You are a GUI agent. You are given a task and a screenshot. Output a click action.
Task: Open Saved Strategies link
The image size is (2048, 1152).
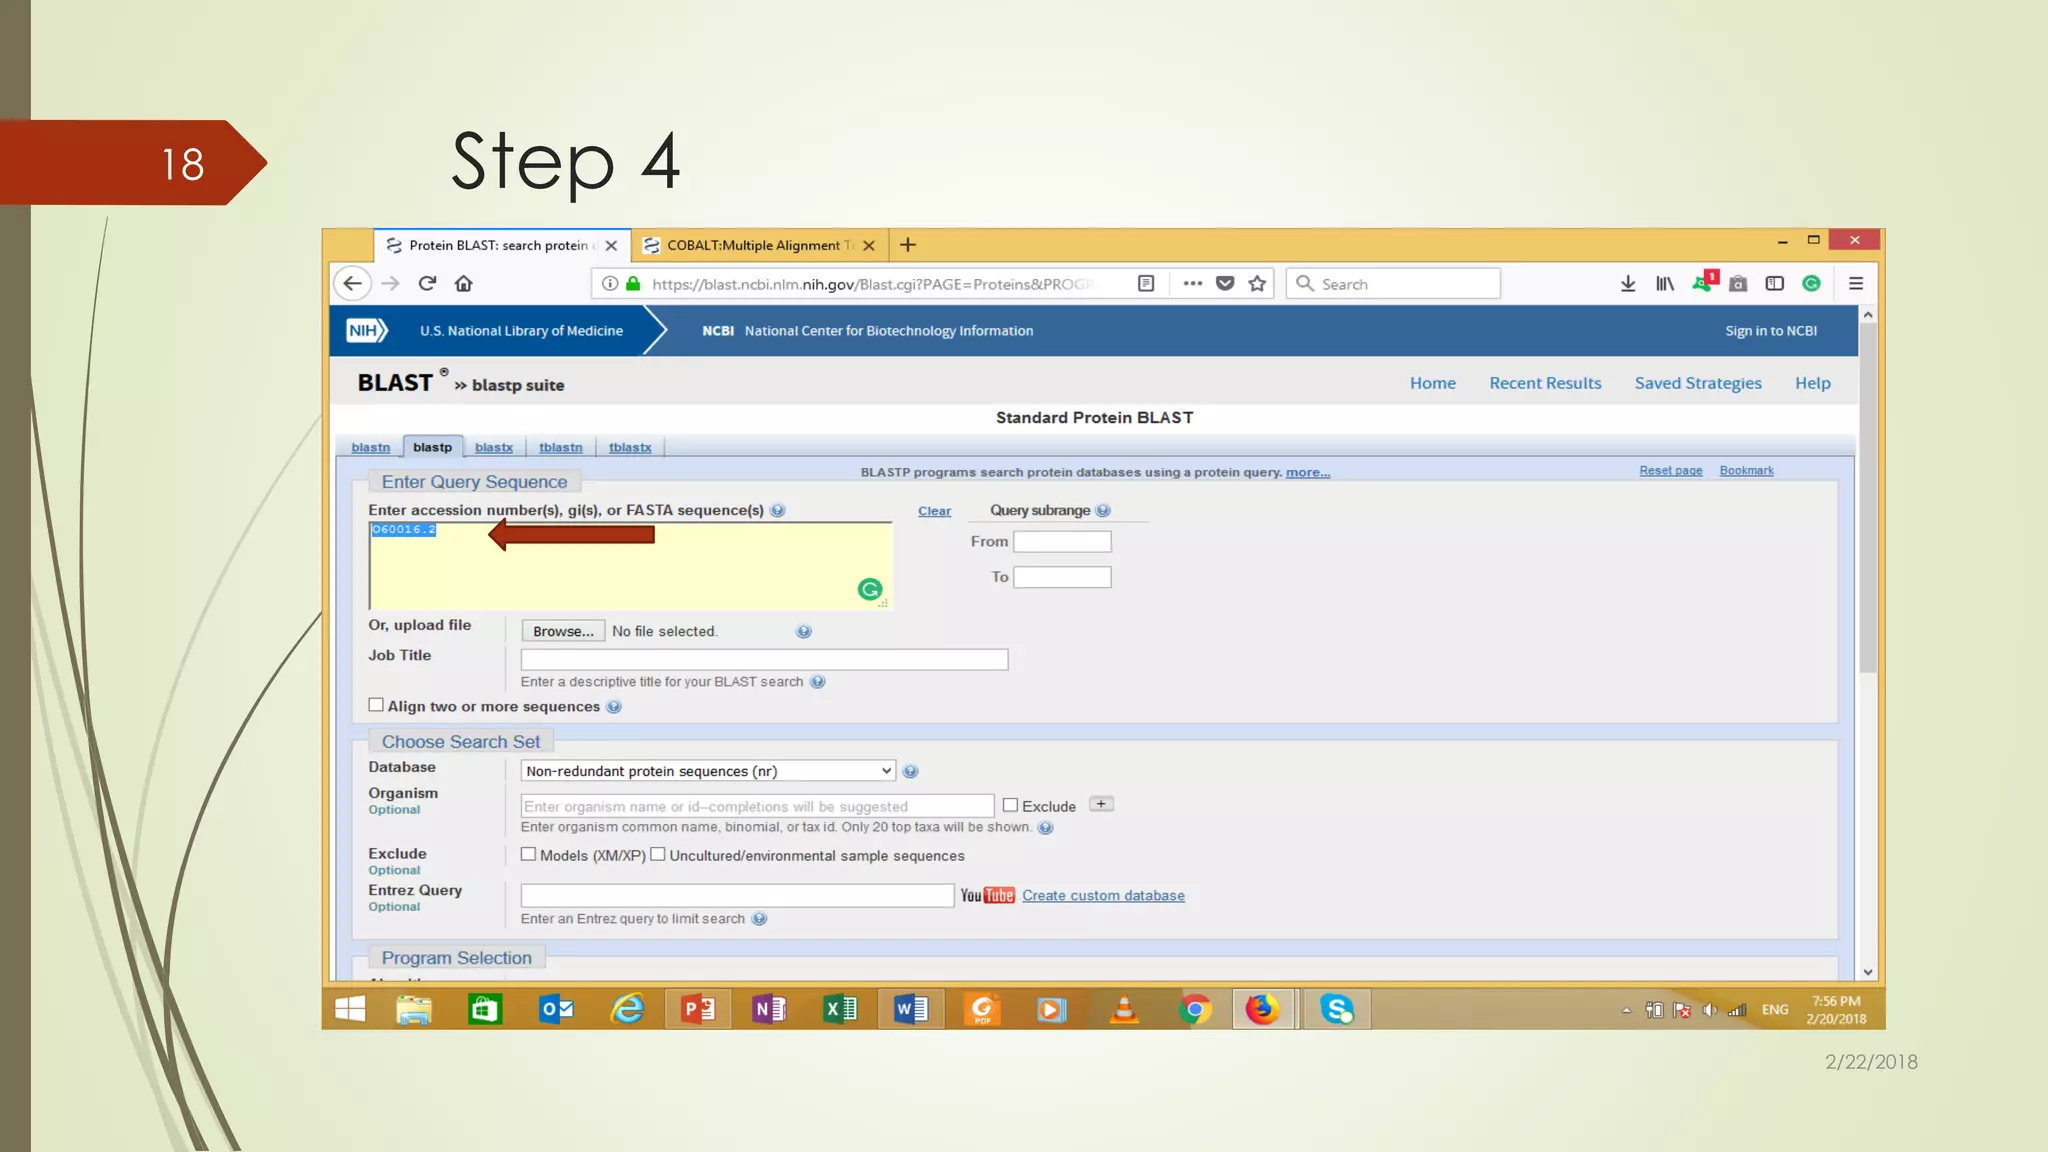1698,383
